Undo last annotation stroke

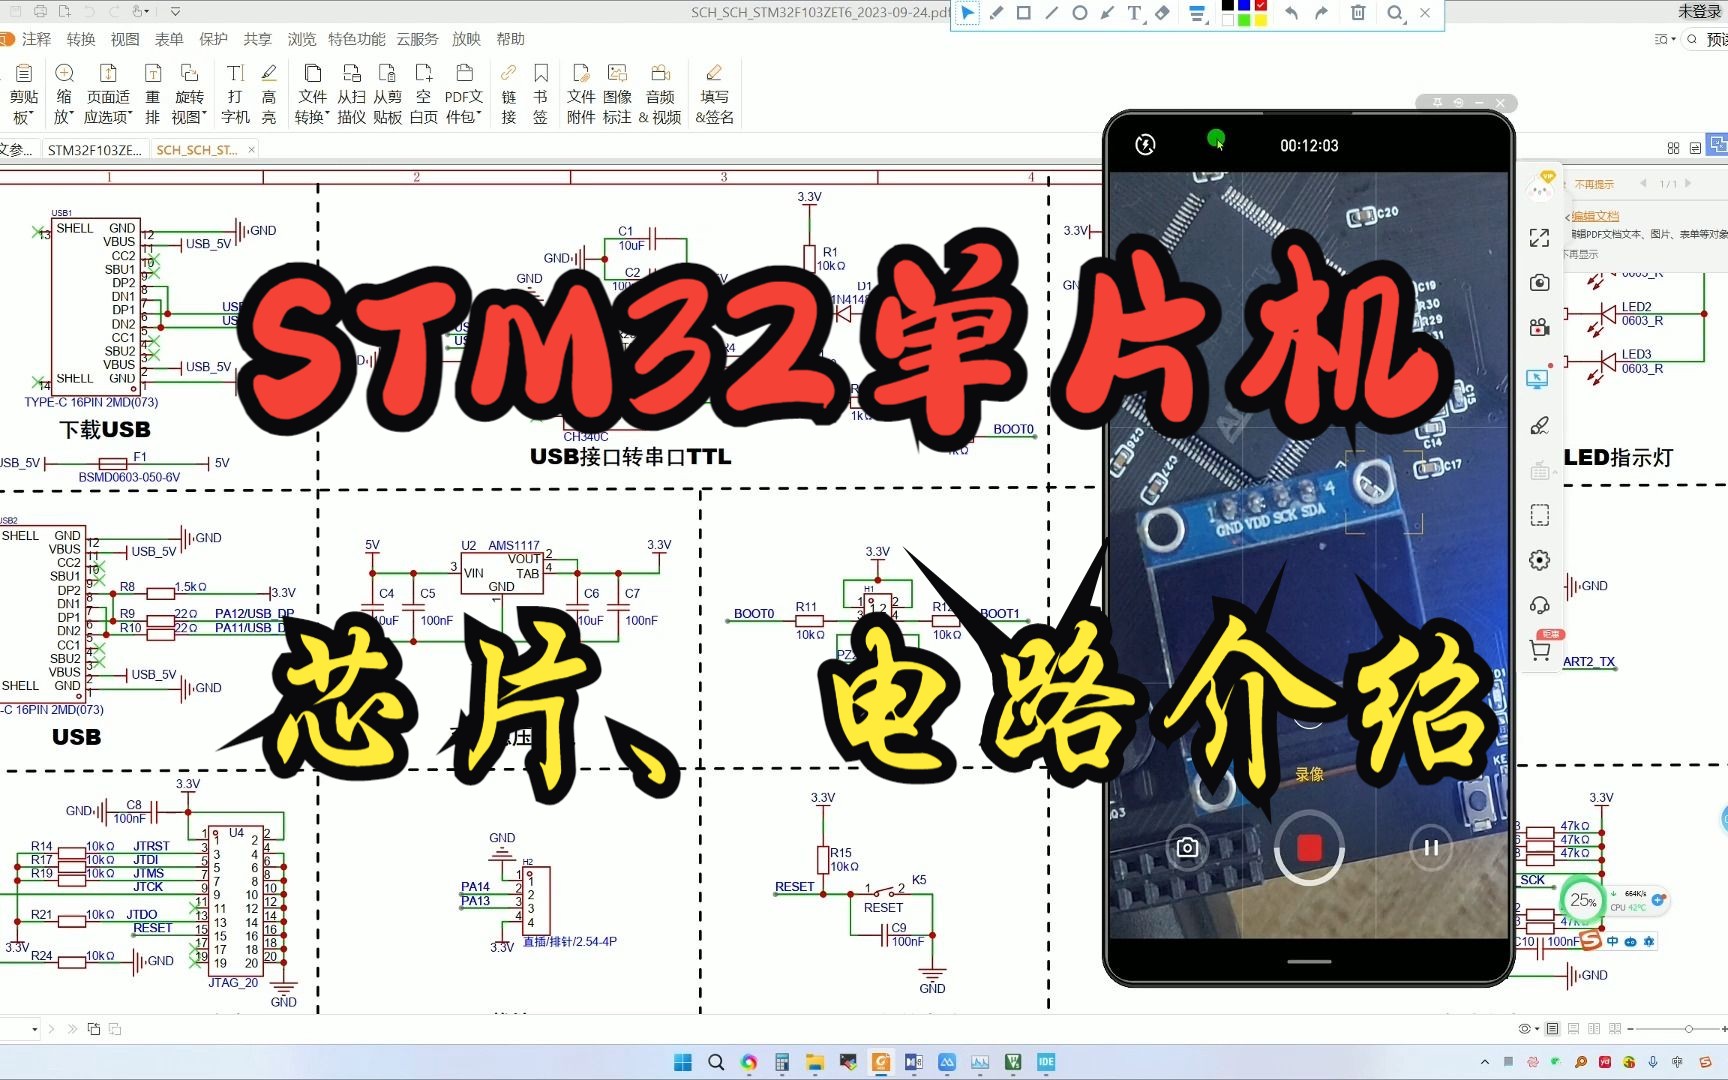[x=1291, y=13]
